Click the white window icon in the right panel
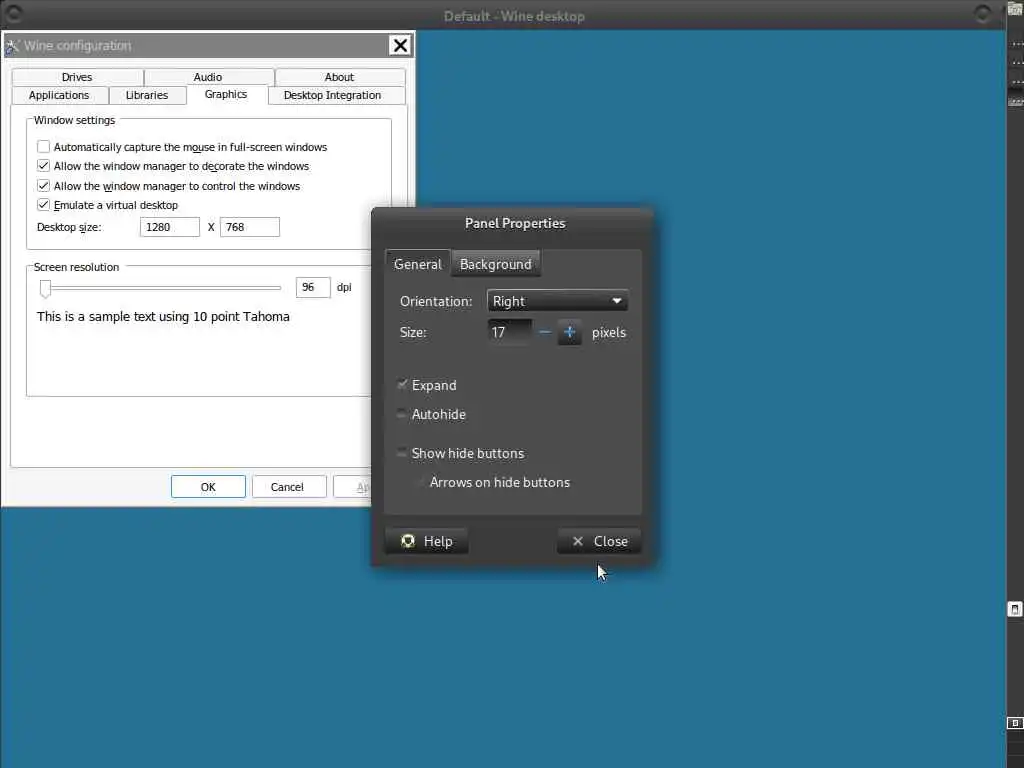The width and height of the screenshot is (1024, 768). (1014, 609)
